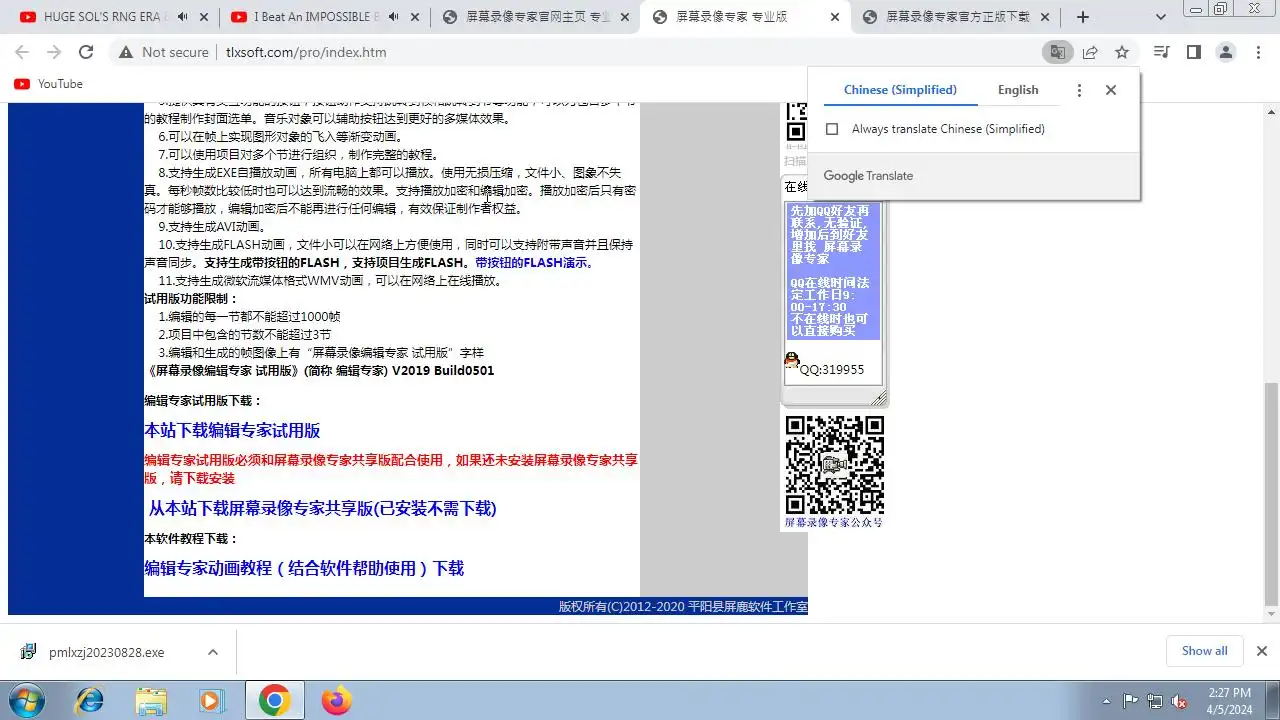Expand the pmlxzj20230828.exe download options arrow
The image size is (1280, 720).
point(212,652)
